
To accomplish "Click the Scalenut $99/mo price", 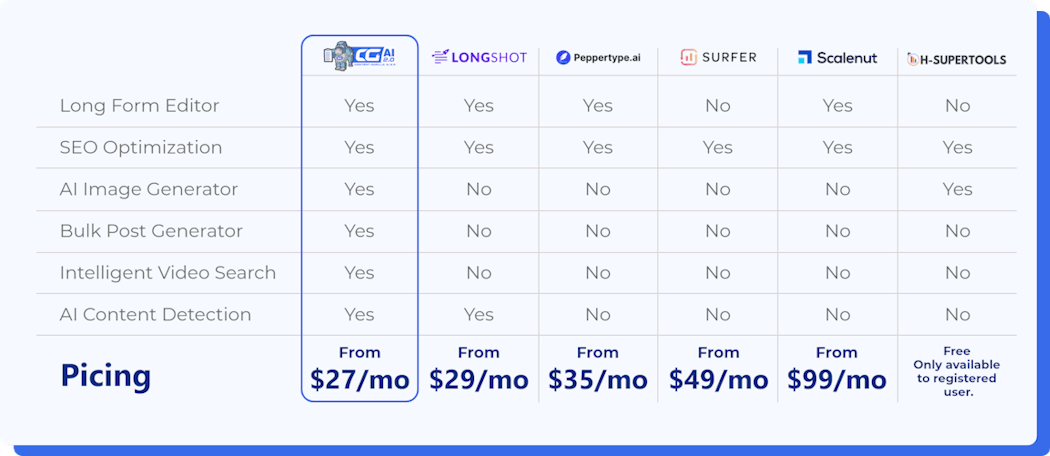I will pyautogui.click(x=837, y=380).
